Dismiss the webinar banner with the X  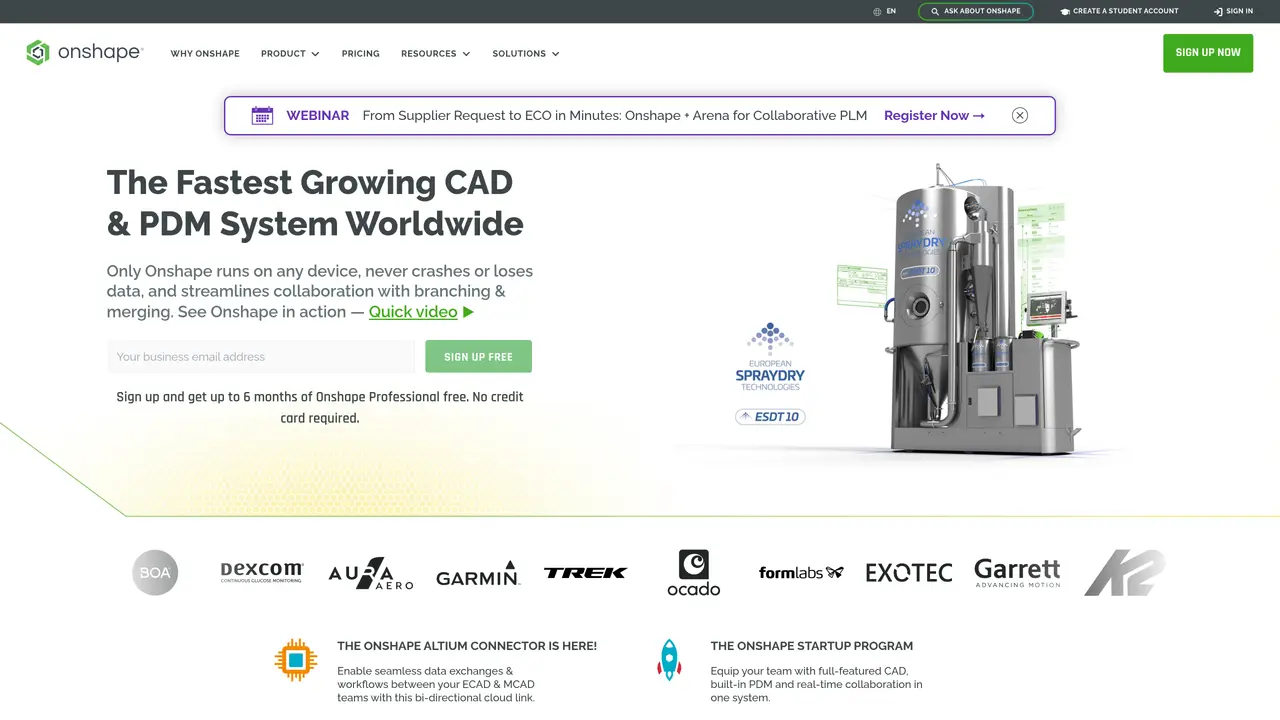click(1020, 115)
